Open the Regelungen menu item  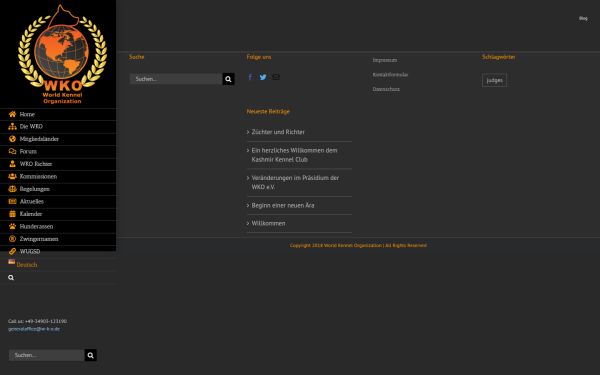pos(58,189)
